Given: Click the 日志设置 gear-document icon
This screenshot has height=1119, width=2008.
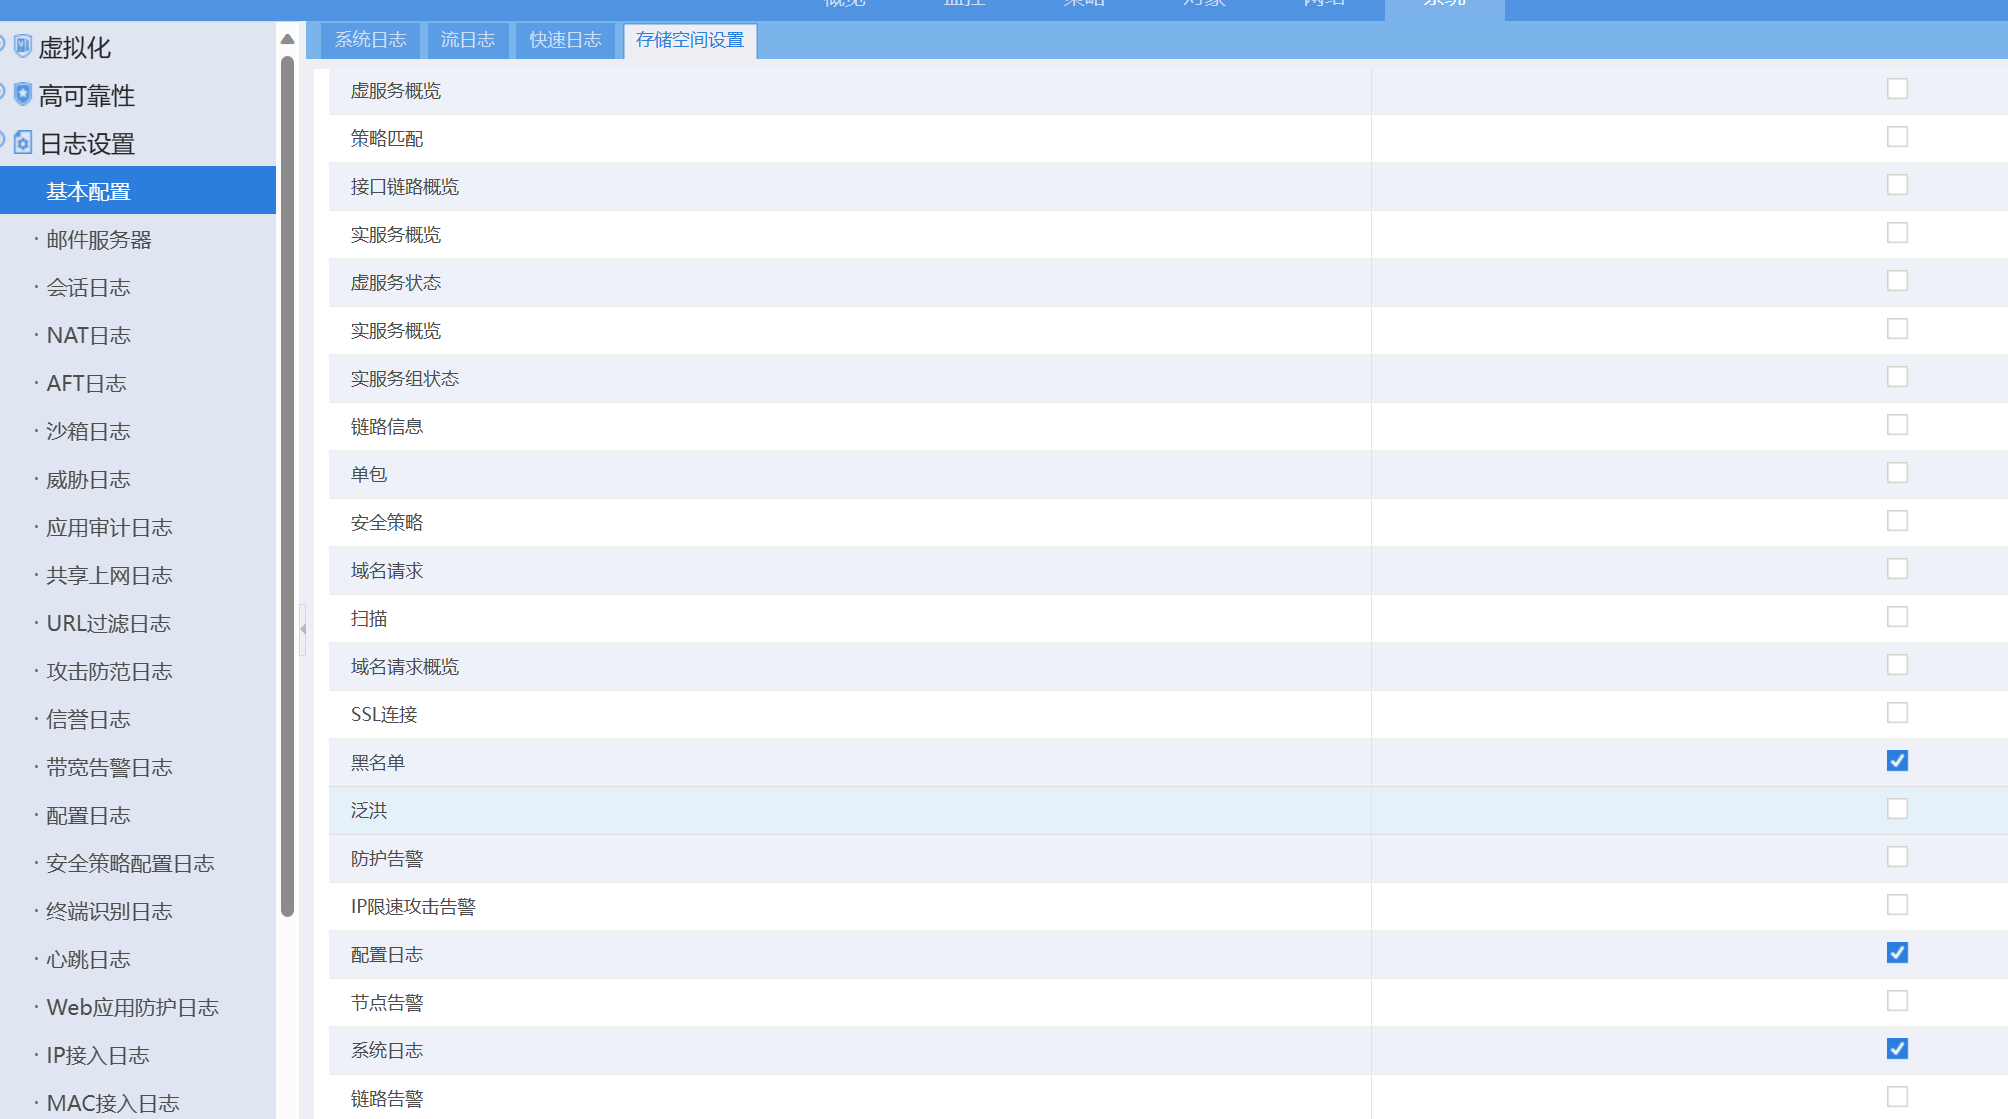Looking at the screenshot, I should 23,142.
